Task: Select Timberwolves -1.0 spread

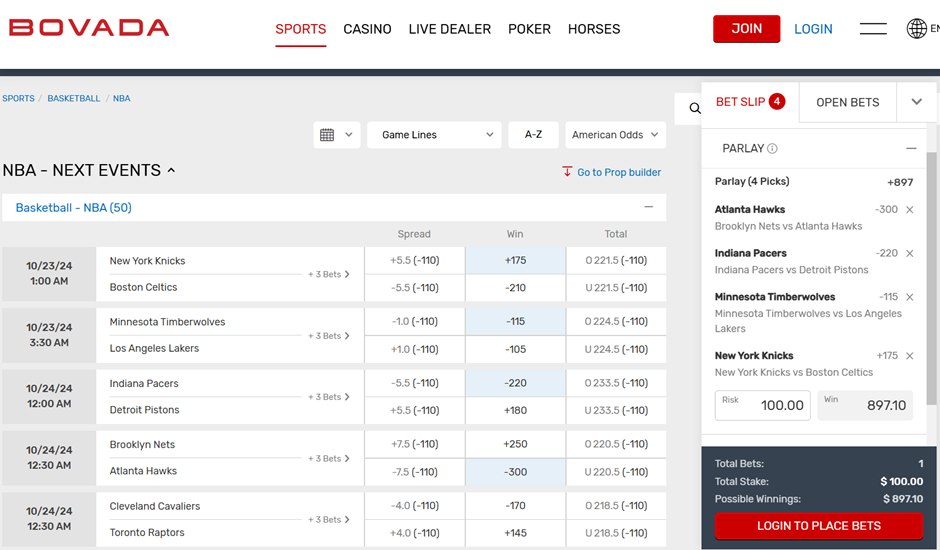Action: [x=414, y=321]
